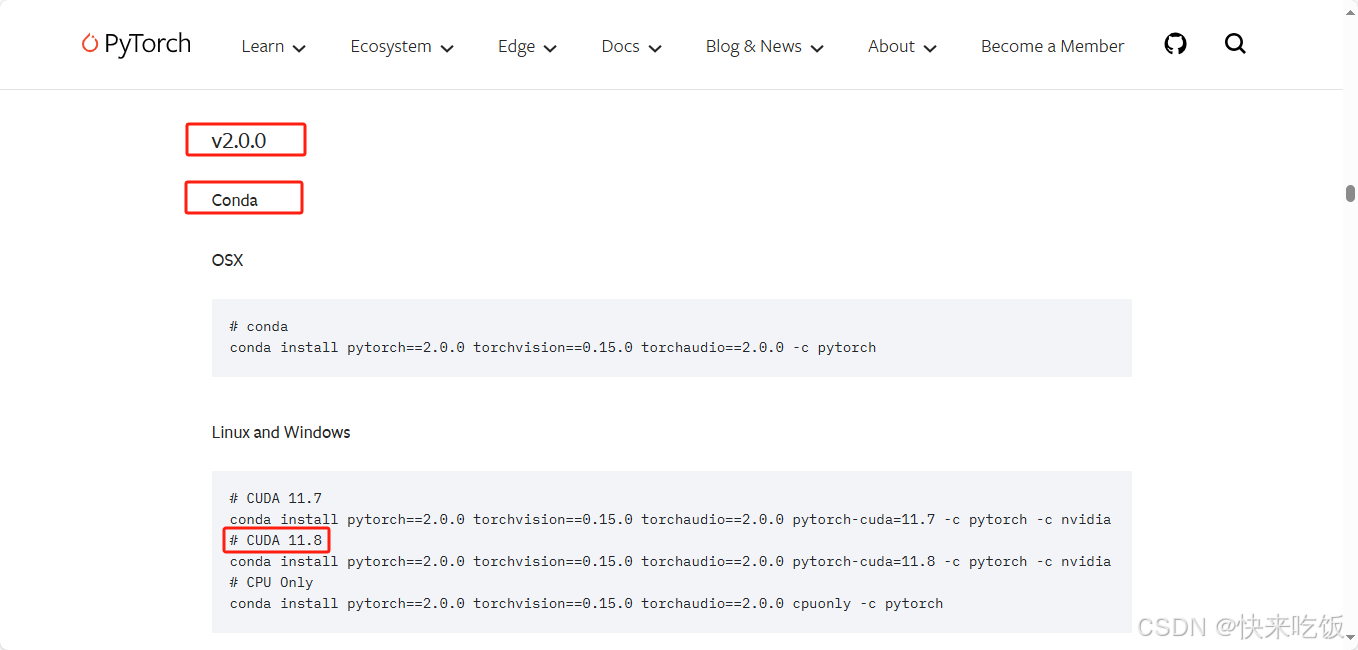Screen dimensions: 1358x650
Task: Expand the Docs dropdown chevron
Action: 655,47
